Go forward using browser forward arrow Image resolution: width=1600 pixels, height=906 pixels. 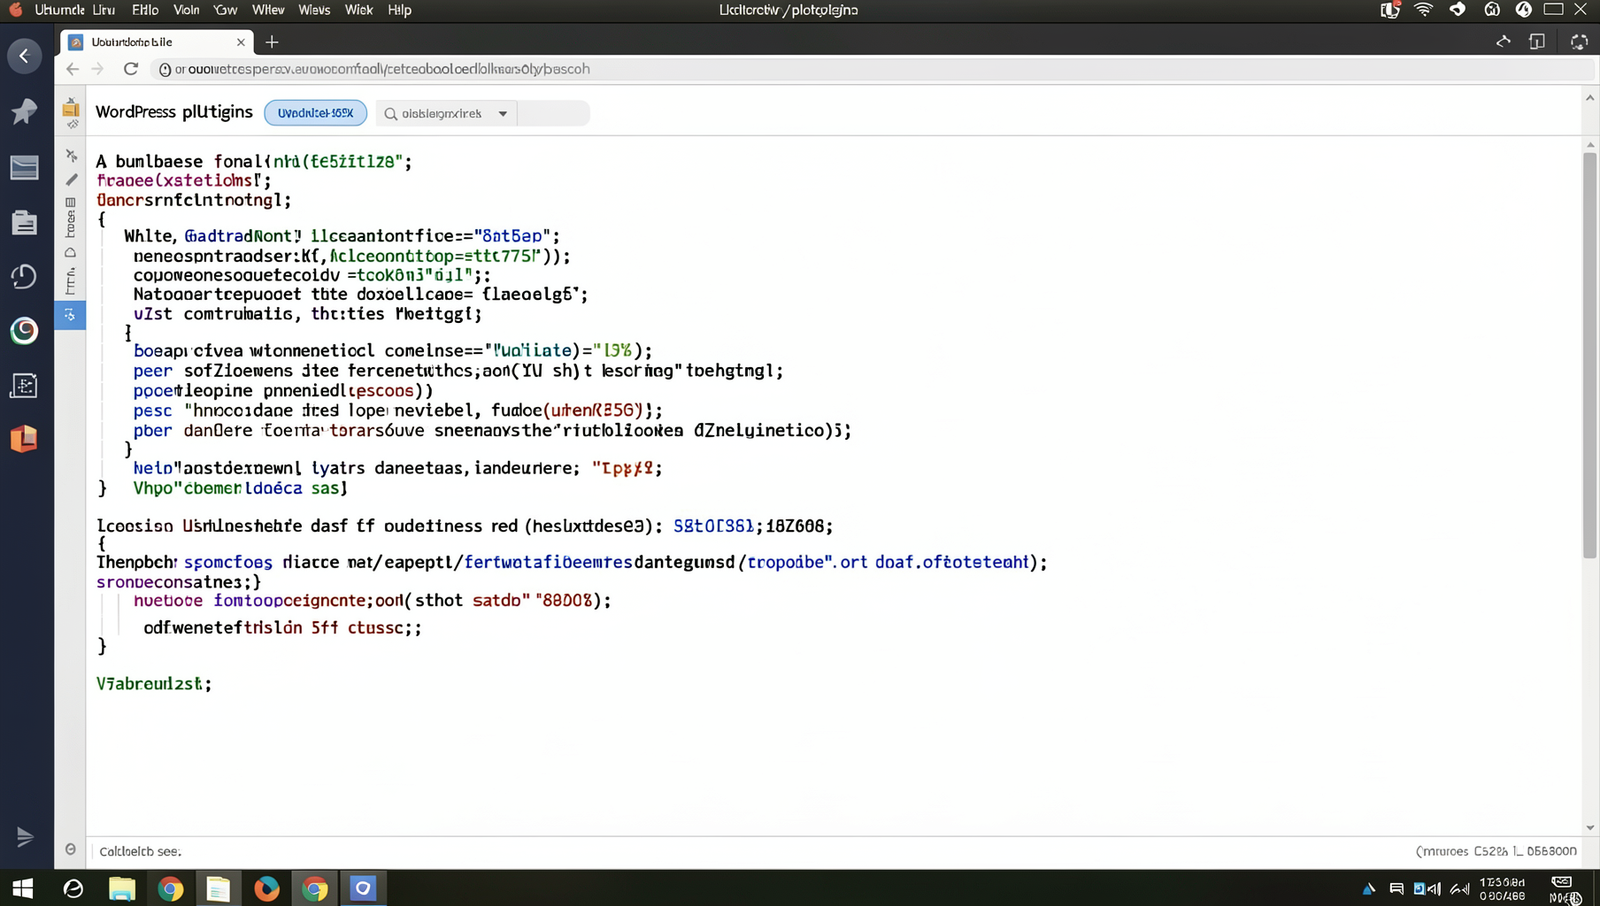[x=98, y=69]
